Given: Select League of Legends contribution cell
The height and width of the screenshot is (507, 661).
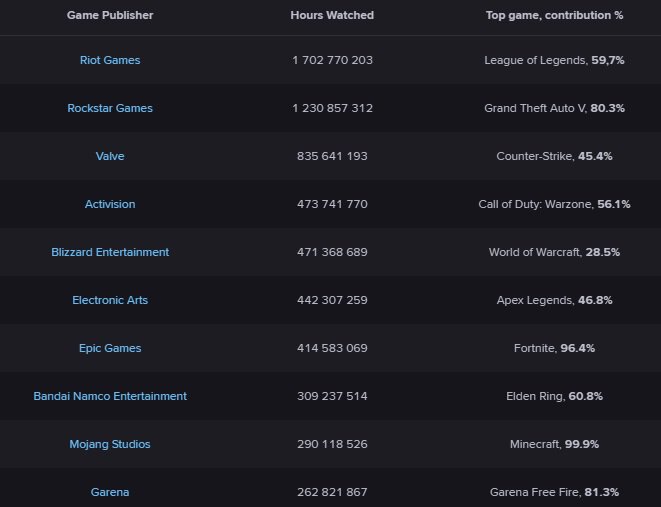Looking at the screenshot, I should (x=554, y=60).
